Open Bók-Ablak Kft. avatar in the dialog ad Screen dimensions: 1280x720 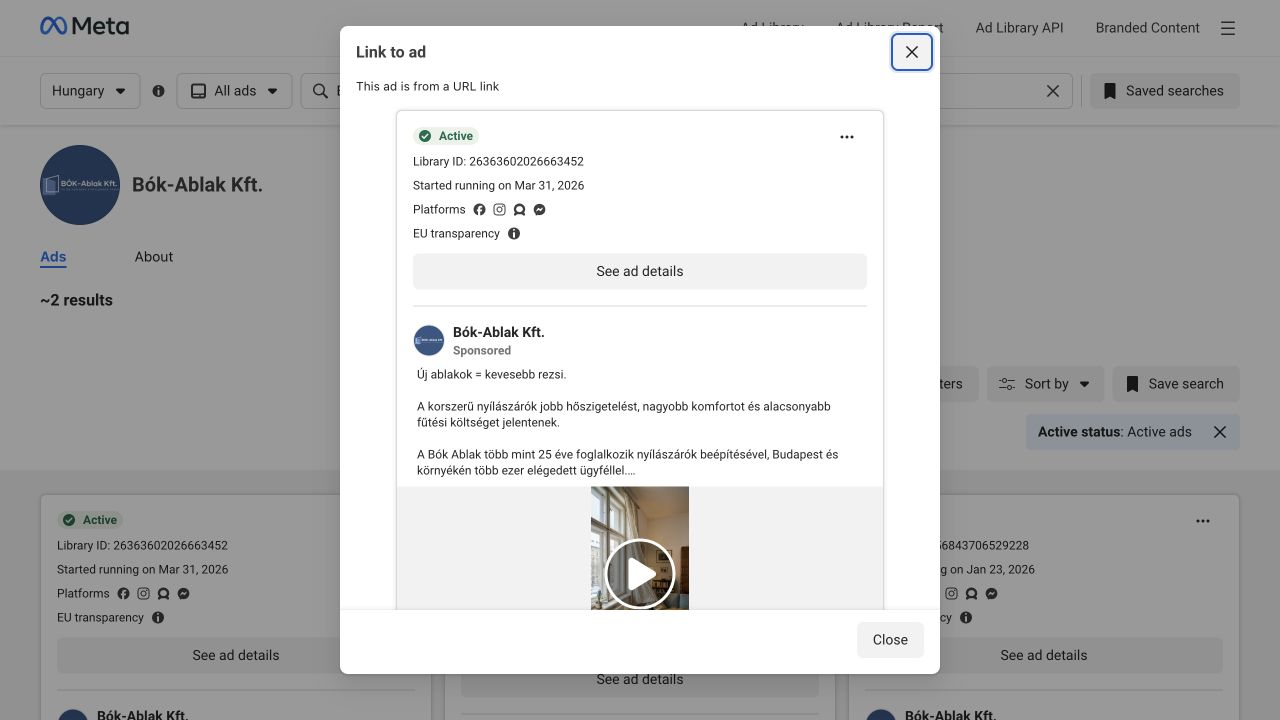[429, 341]
